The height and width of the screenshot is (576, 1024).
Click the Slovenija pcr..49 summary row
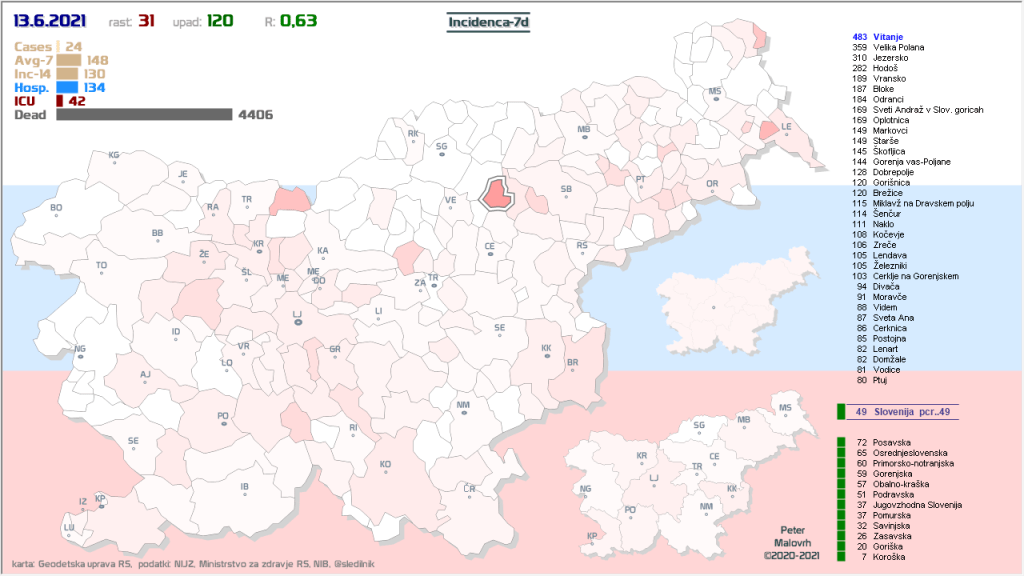point(895,411)
